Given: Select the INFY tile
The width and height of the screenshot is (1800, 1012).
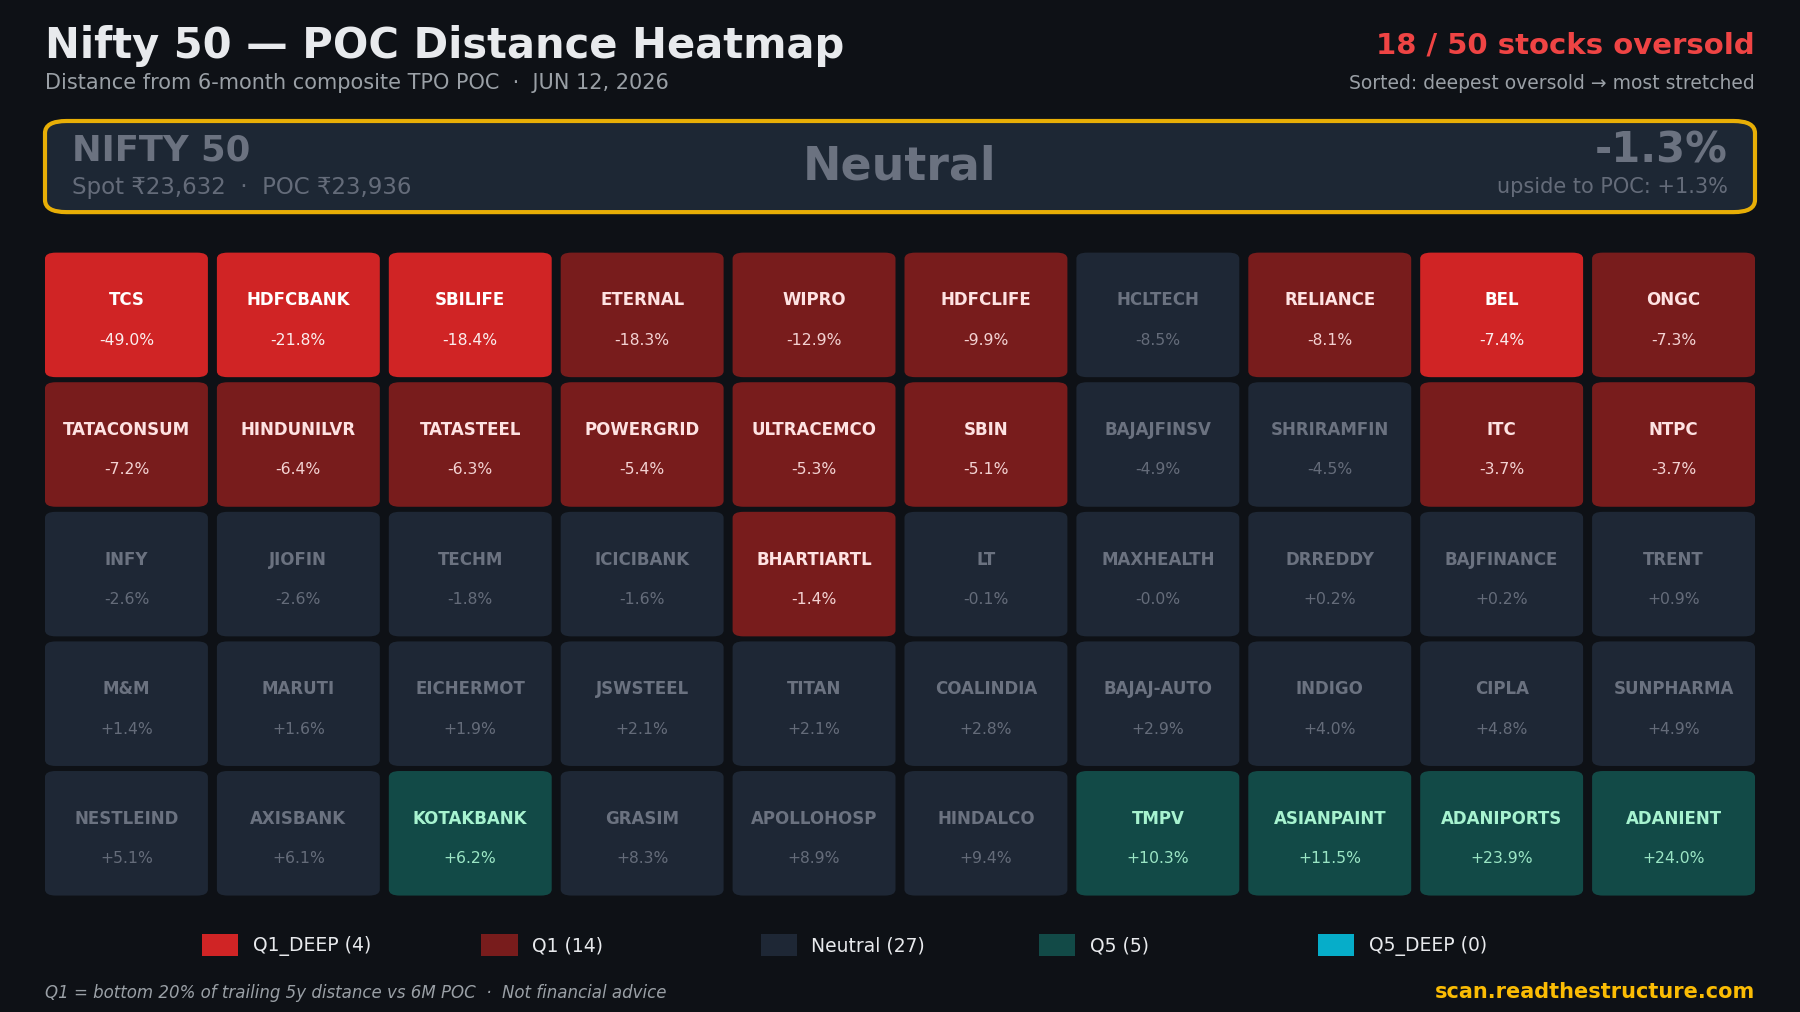Looking at the screenshot, I should click(x=126, y=574).
